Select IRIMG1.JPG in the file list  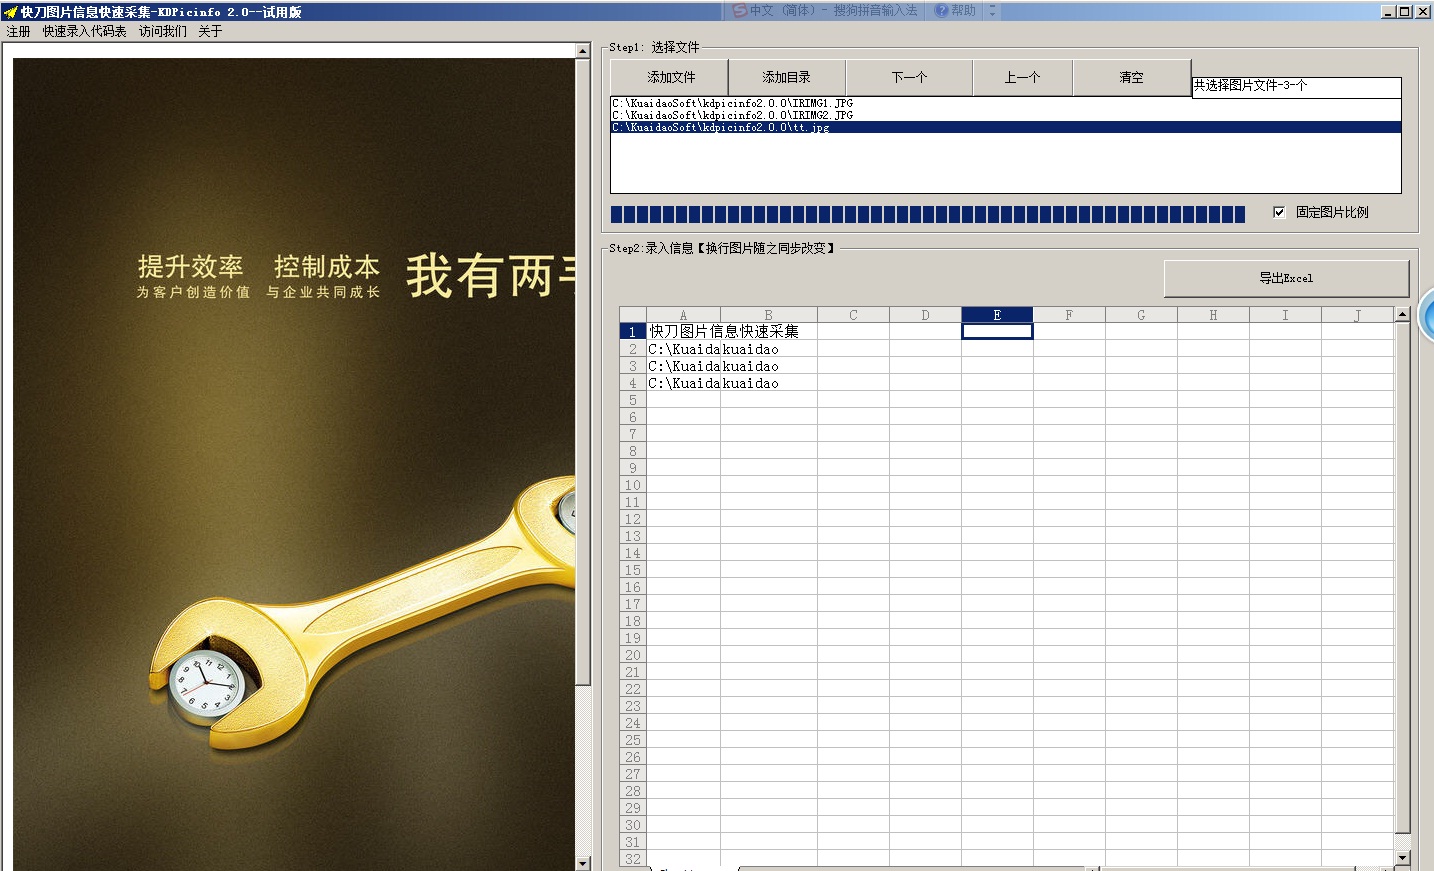(x=731, y=103)
